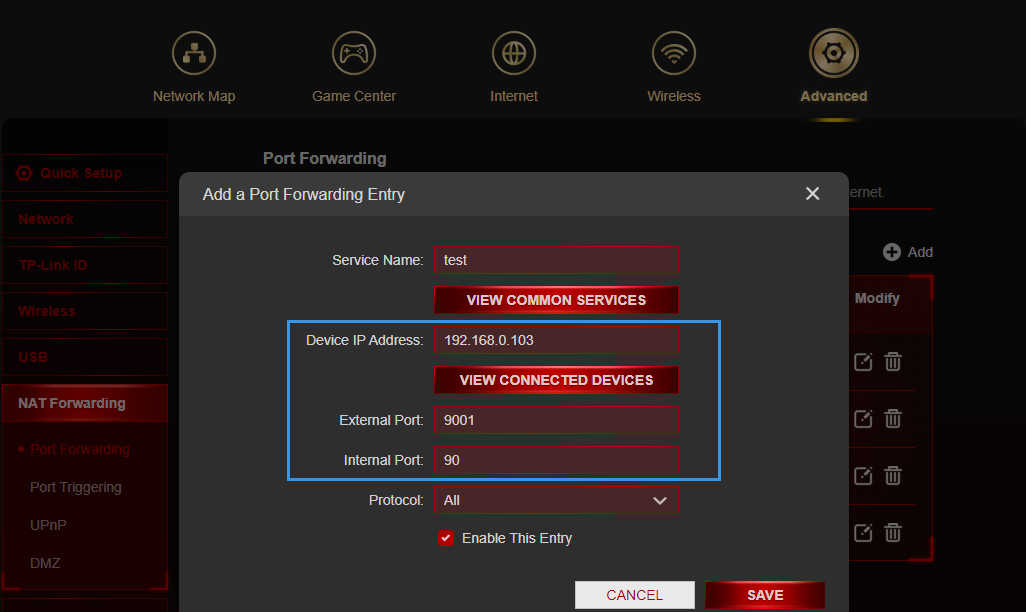Viewport: 1026px width, 612px height.
Task: Click the External Port field showing 9001
Action: pos(556,420)
